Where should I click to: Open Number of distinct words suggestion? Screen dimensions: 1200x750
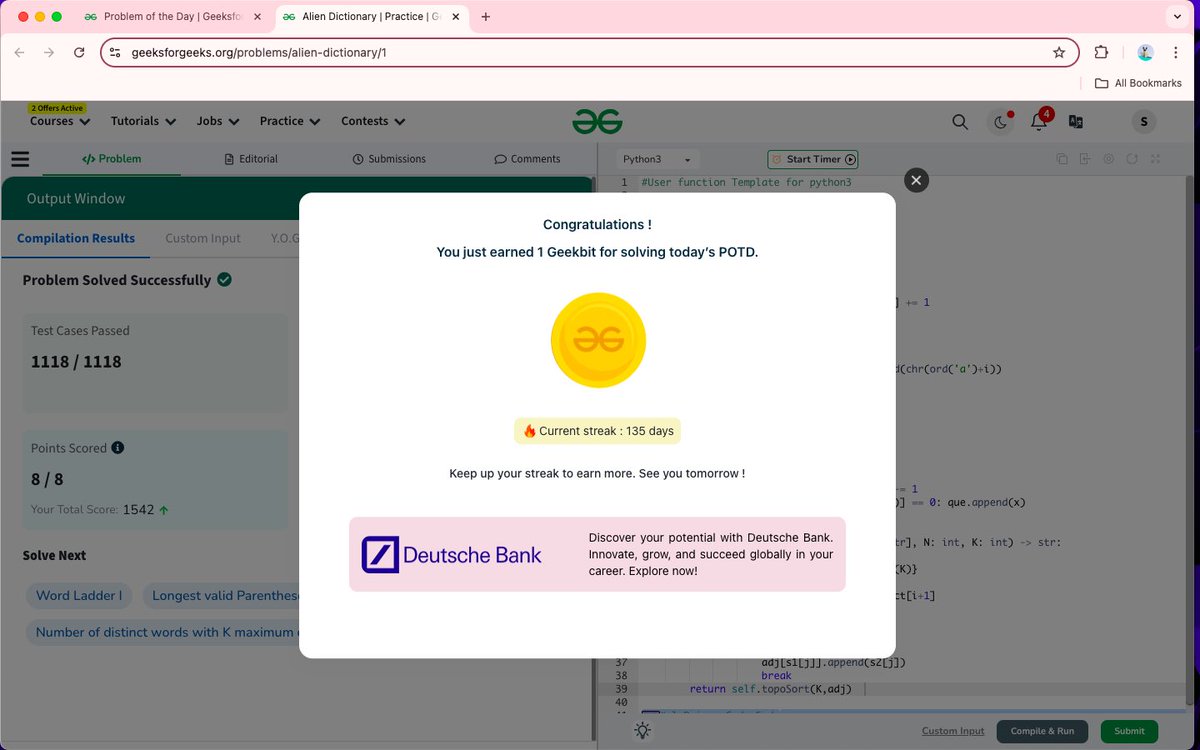[x=162, y=632]
